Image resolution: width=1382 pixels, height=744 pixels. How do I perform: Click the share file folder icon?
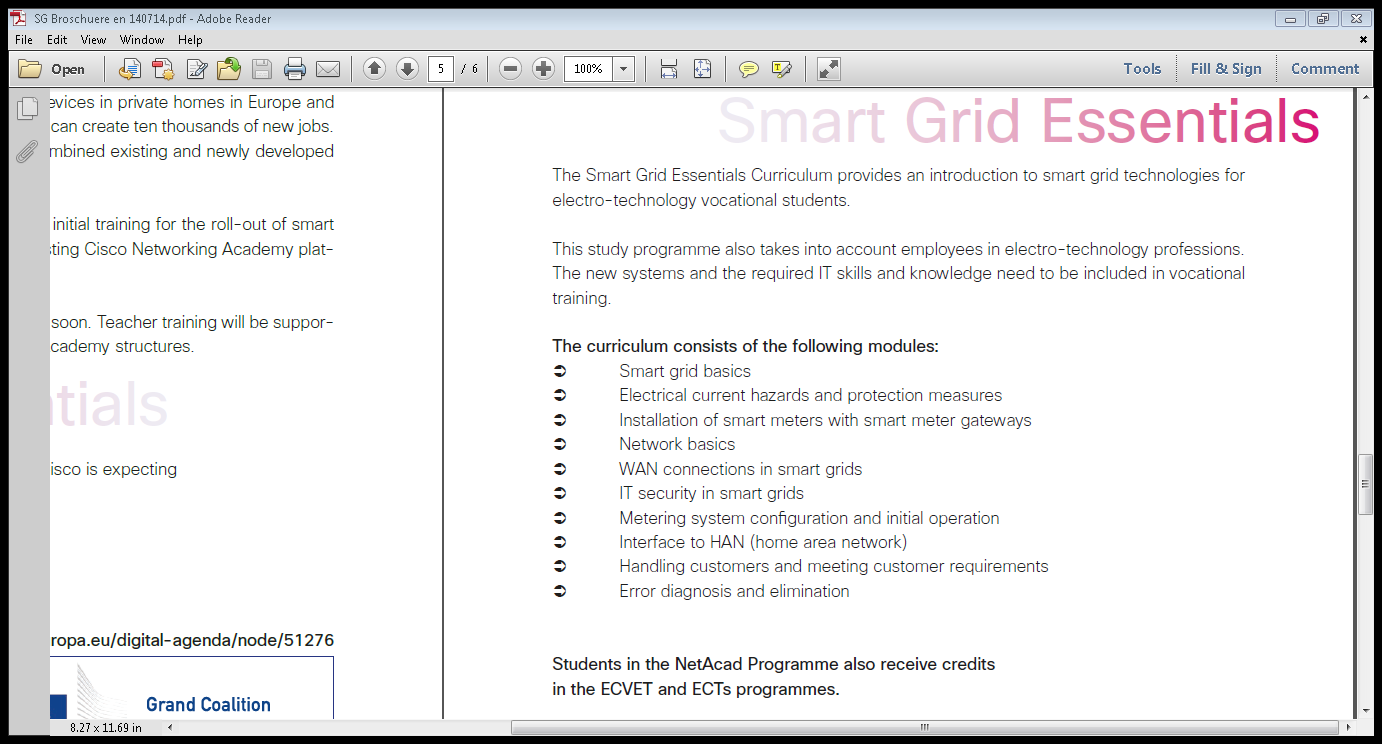(x=229, y=69)
